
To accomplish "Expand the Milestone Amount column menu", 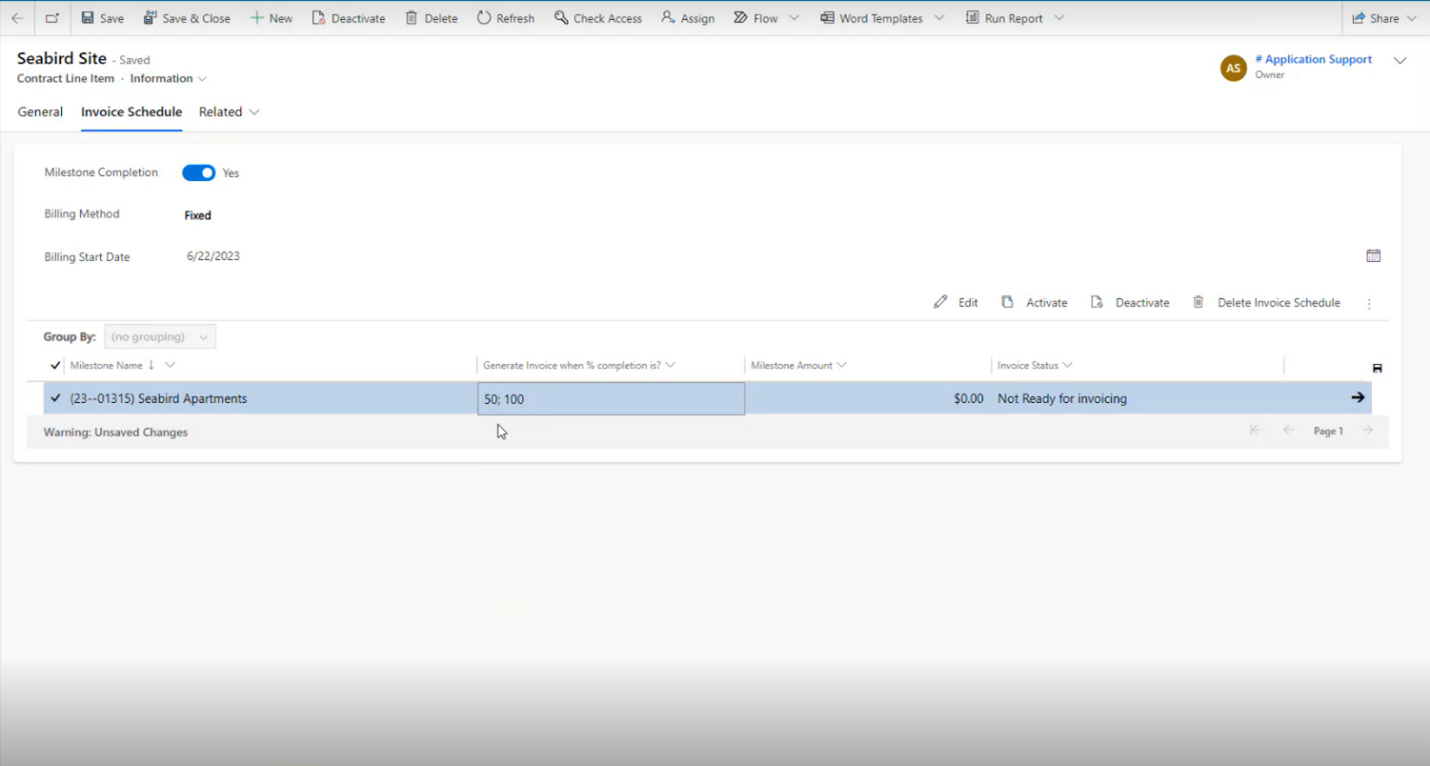I will [842, 365].
